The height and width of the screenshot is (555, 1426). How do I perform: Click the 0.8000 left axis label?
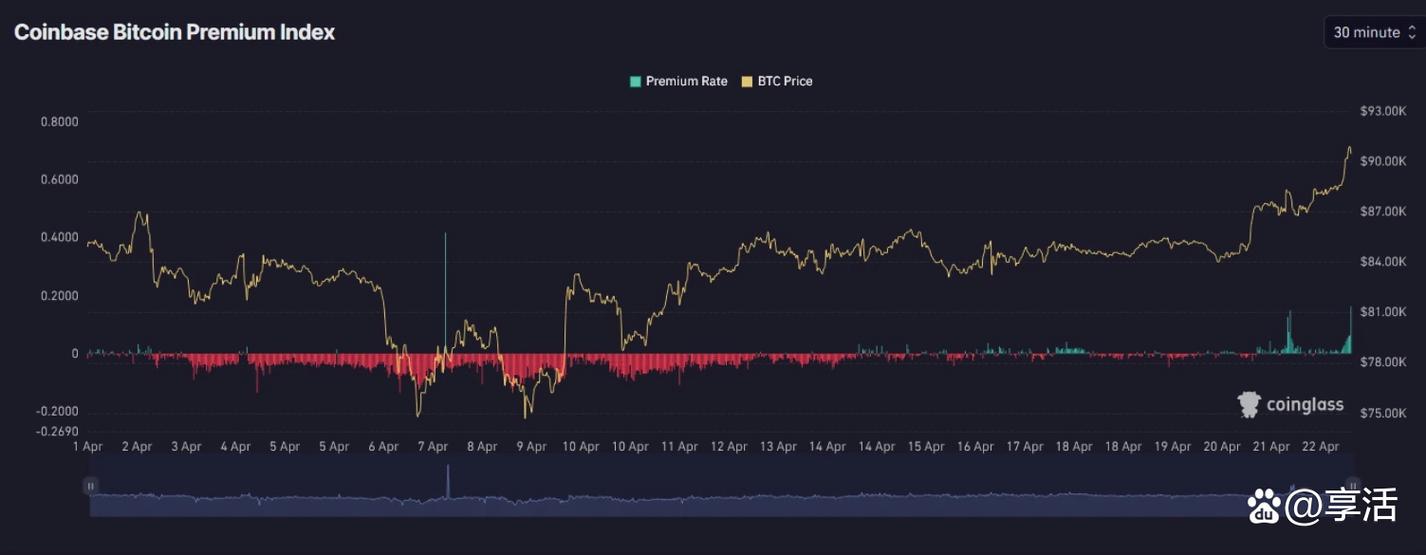[60, 122]
